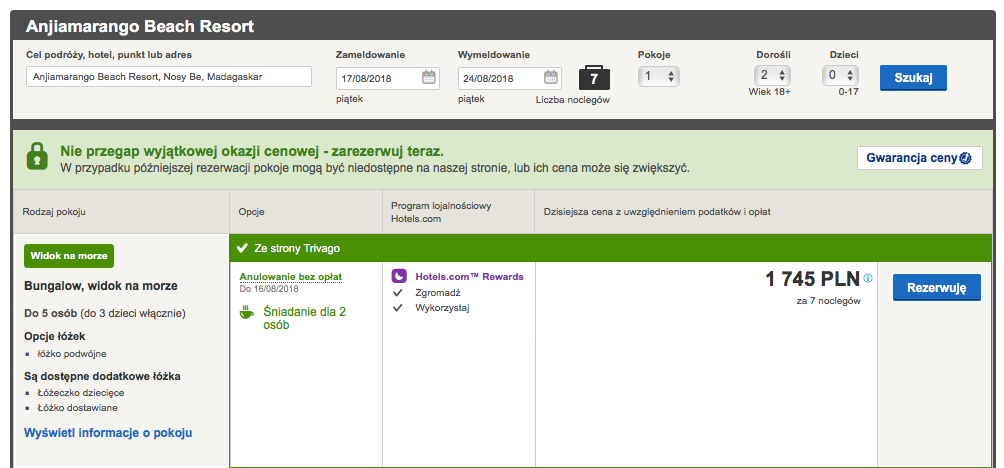Click the Opcje column header
Image resolution: width=1004 pixels, height=468 pixels.
pyautogui.click(x=251, y=211)
